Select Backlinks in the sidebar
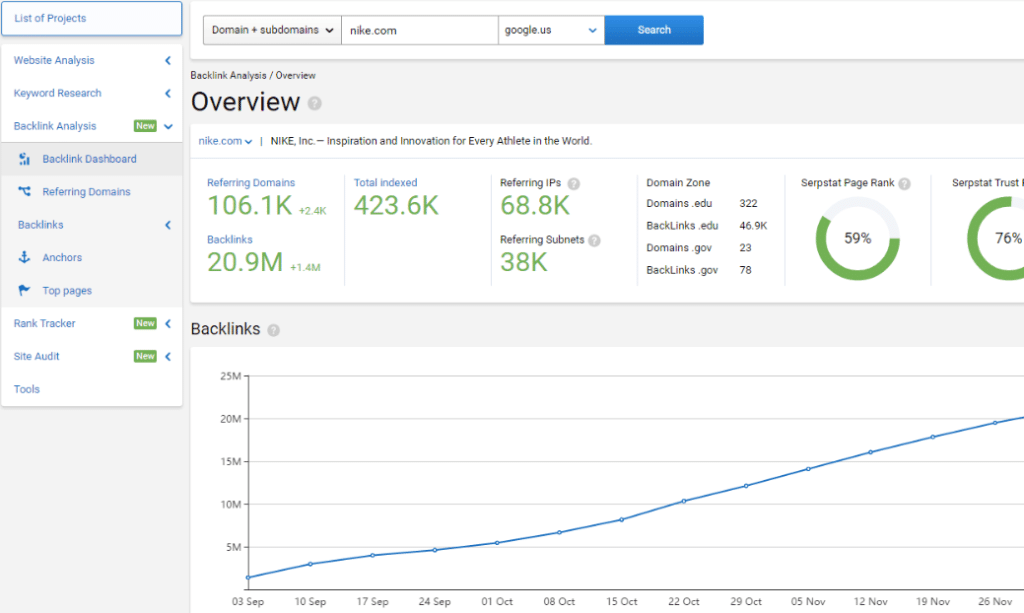The width and height of the screenshot is (1024, 613). point(40,225)
